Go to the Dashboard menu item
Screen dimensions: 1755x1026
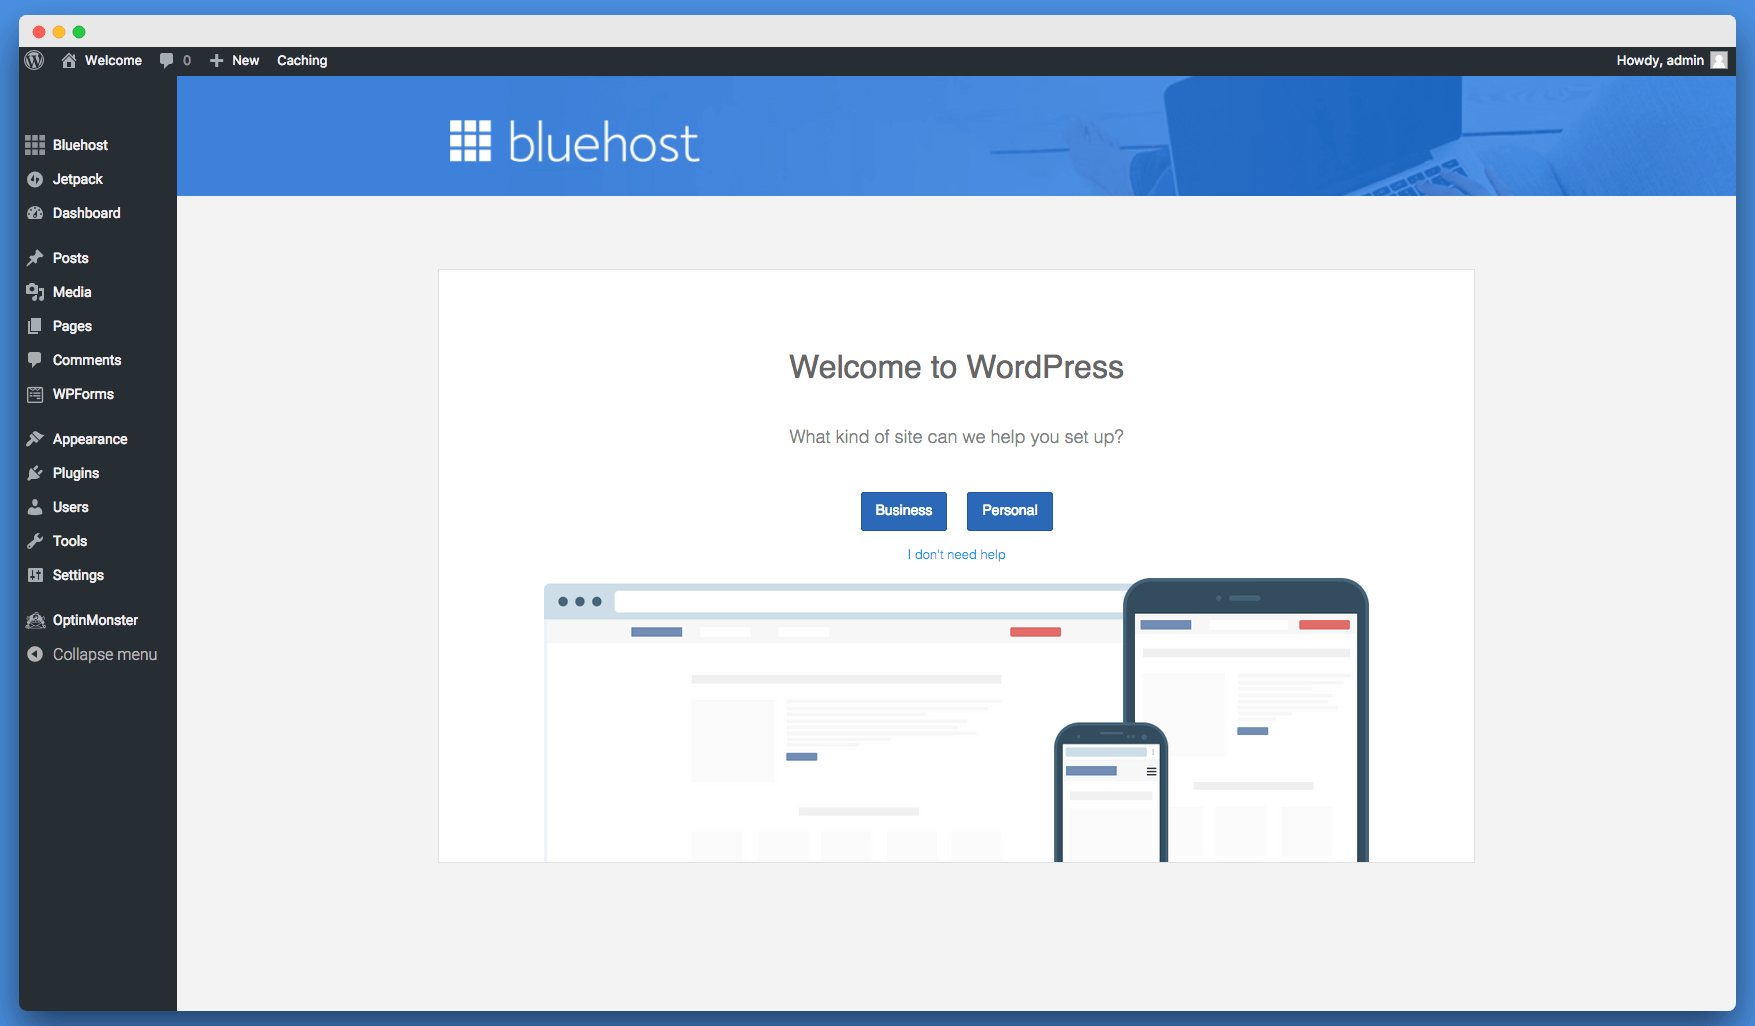86,213
